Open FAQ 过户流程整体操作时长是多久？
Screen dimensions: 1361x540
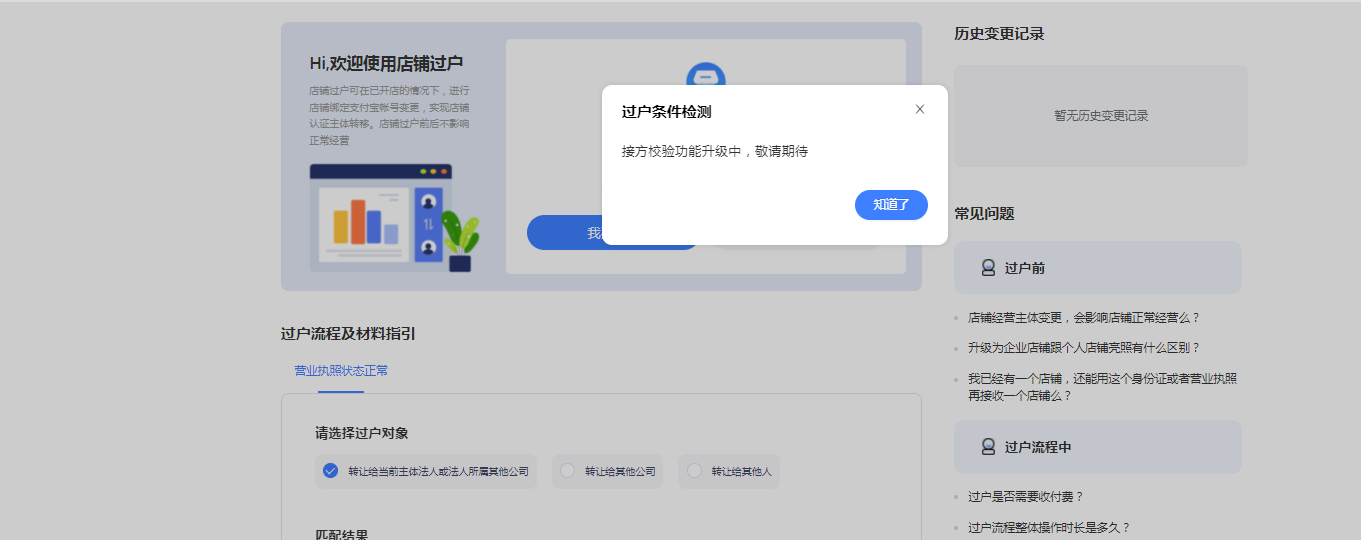click(1048, 528)
